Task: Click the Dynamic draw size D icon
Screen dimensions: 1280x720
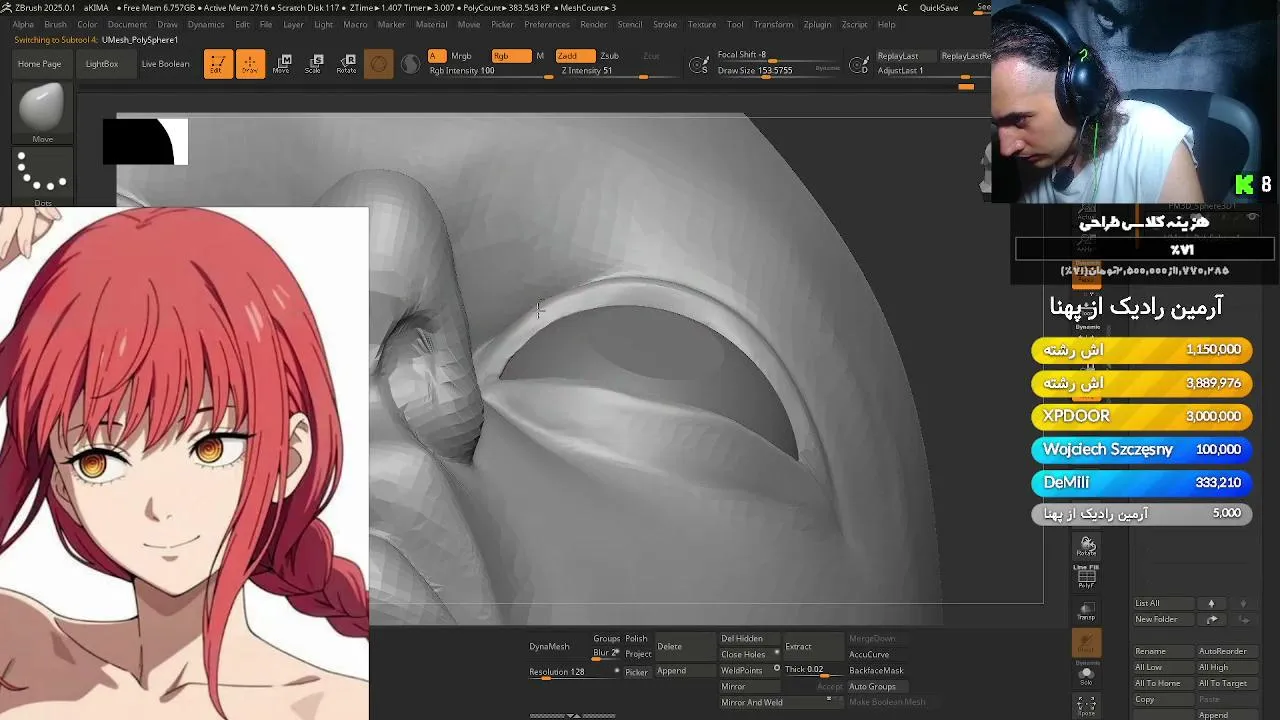Action: [x=859, y=65]
